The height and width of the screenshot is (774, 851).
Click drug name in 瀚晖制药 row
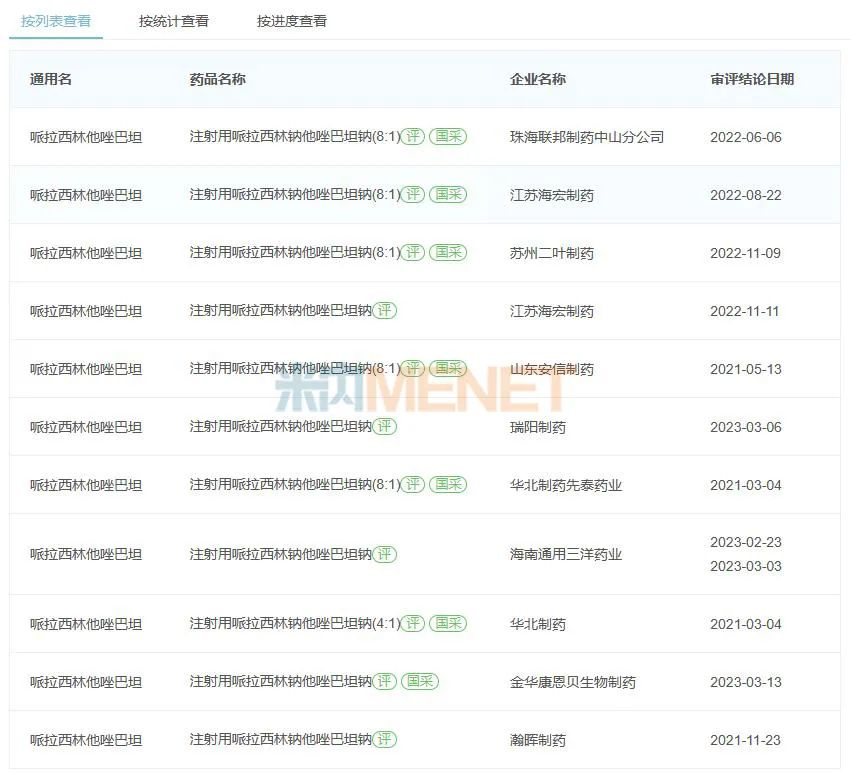click(281, 739)
